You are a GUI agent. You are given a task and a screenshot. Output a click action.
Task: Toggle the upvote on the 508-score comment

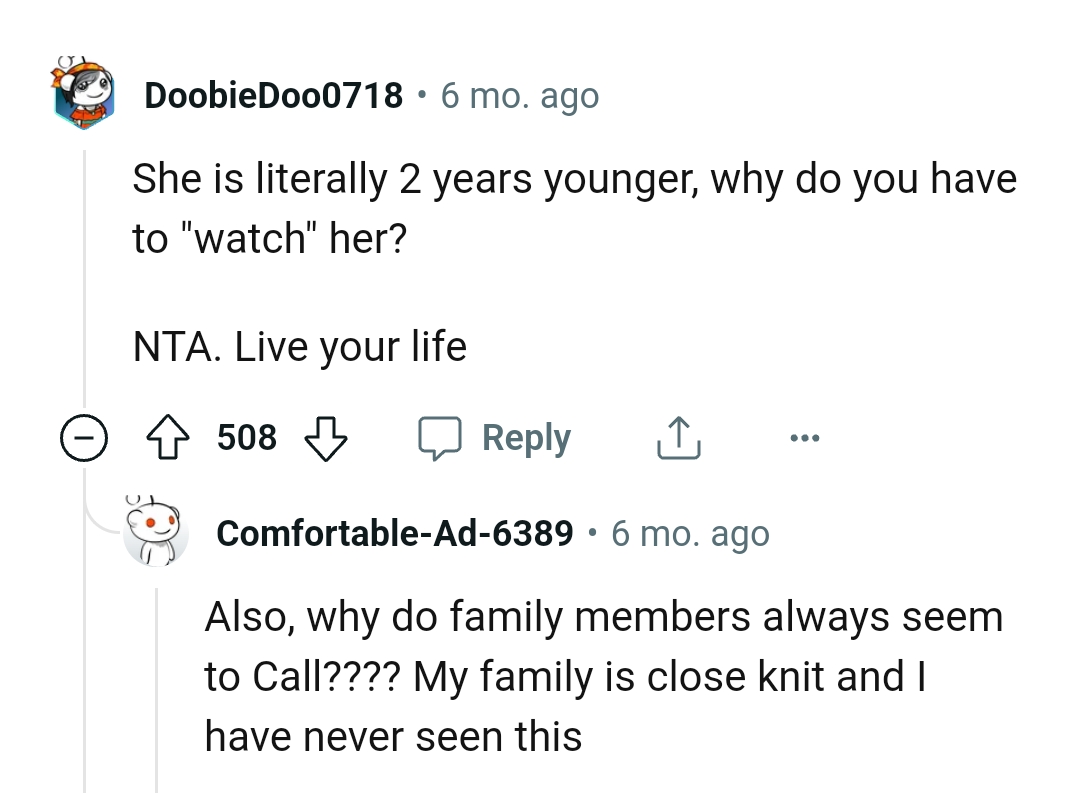click(x=168, y=437)
